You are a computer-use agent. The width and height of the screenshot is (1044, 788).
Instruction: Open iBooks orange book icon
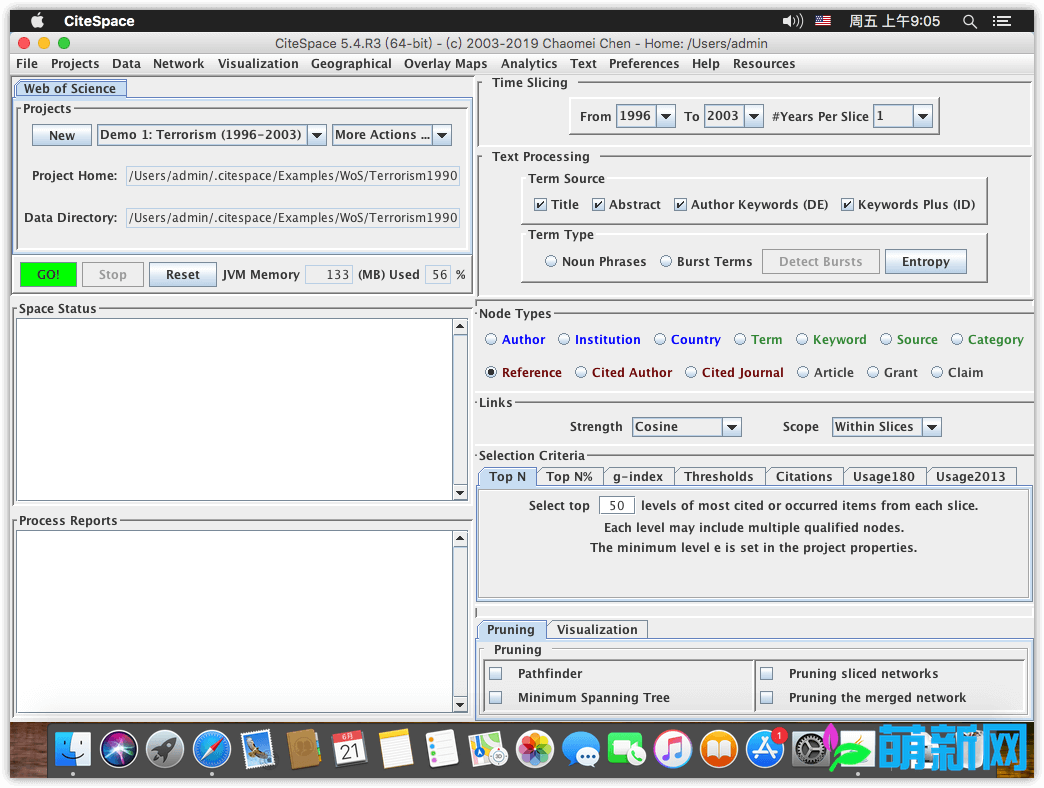point(718,749)
